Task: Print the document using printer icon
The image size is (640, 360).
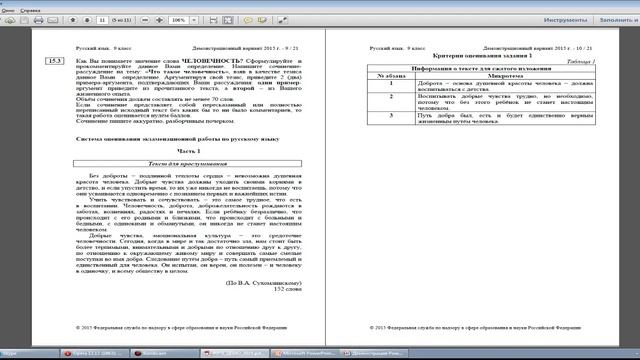Action: [x=38, y=20]
